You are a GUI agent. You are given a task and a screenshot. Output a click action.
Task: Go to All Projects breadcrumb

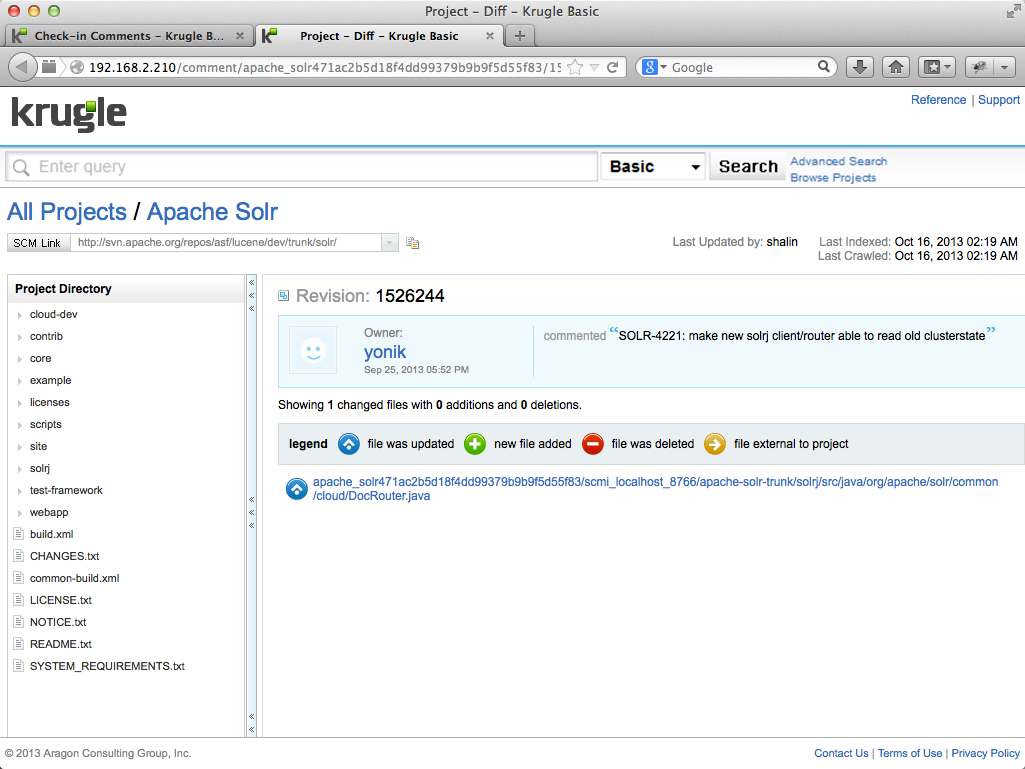point(67,212)
